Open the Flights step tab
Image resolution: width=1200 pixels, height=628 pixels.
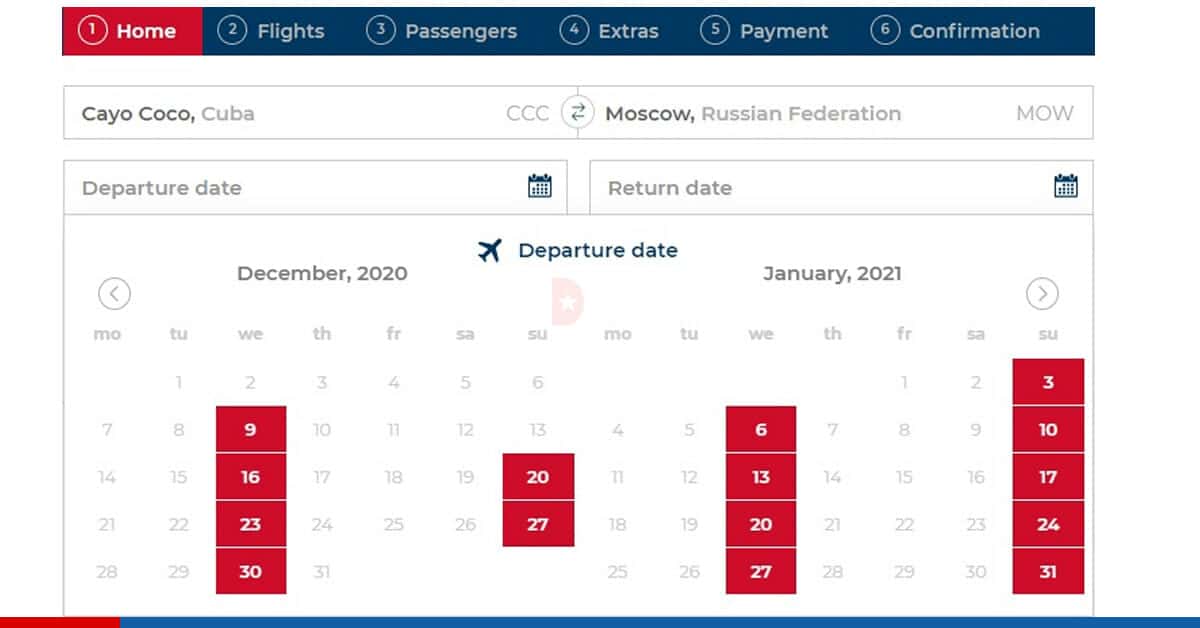[272, 31]
